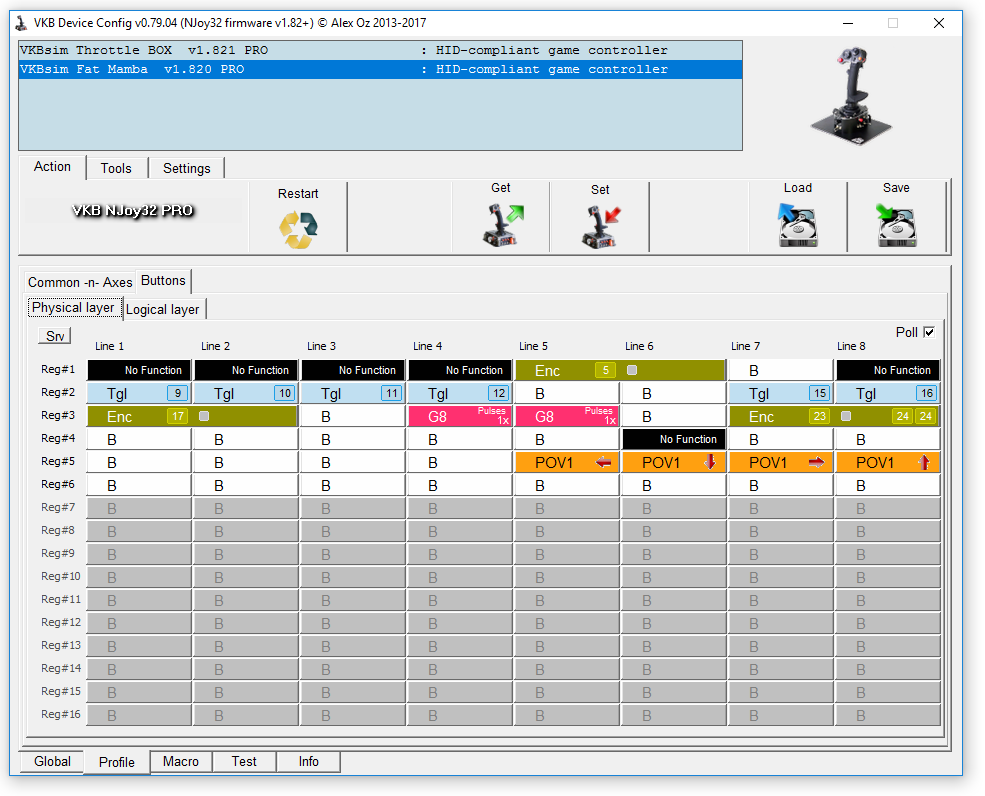Select the POV1 right-arrow cell
The height and width of the screenshot is (796, 985).
(x=781, y=463)
